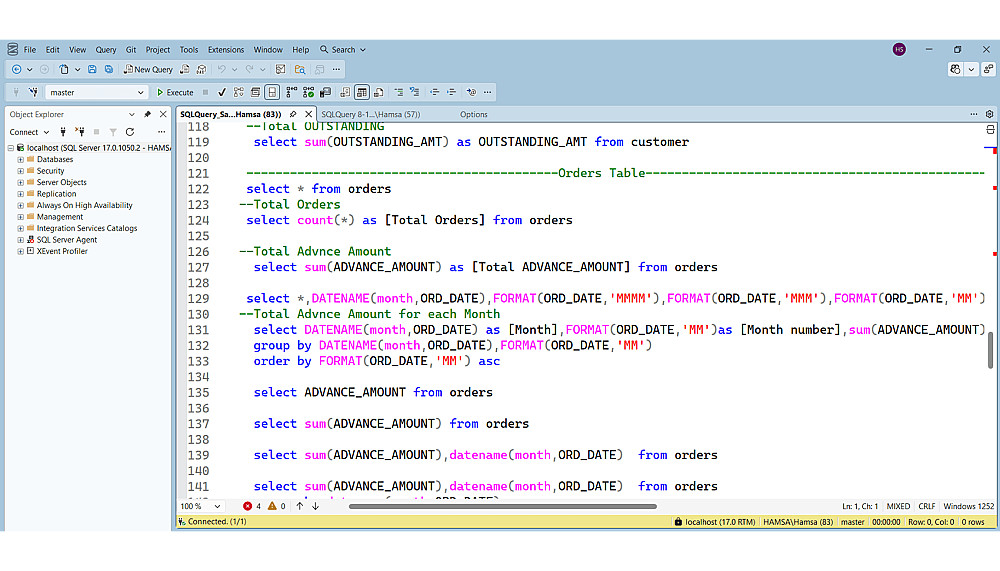Toggle Include Actual Execution Plan
The image size is (1000, 571).
point(291,93)
